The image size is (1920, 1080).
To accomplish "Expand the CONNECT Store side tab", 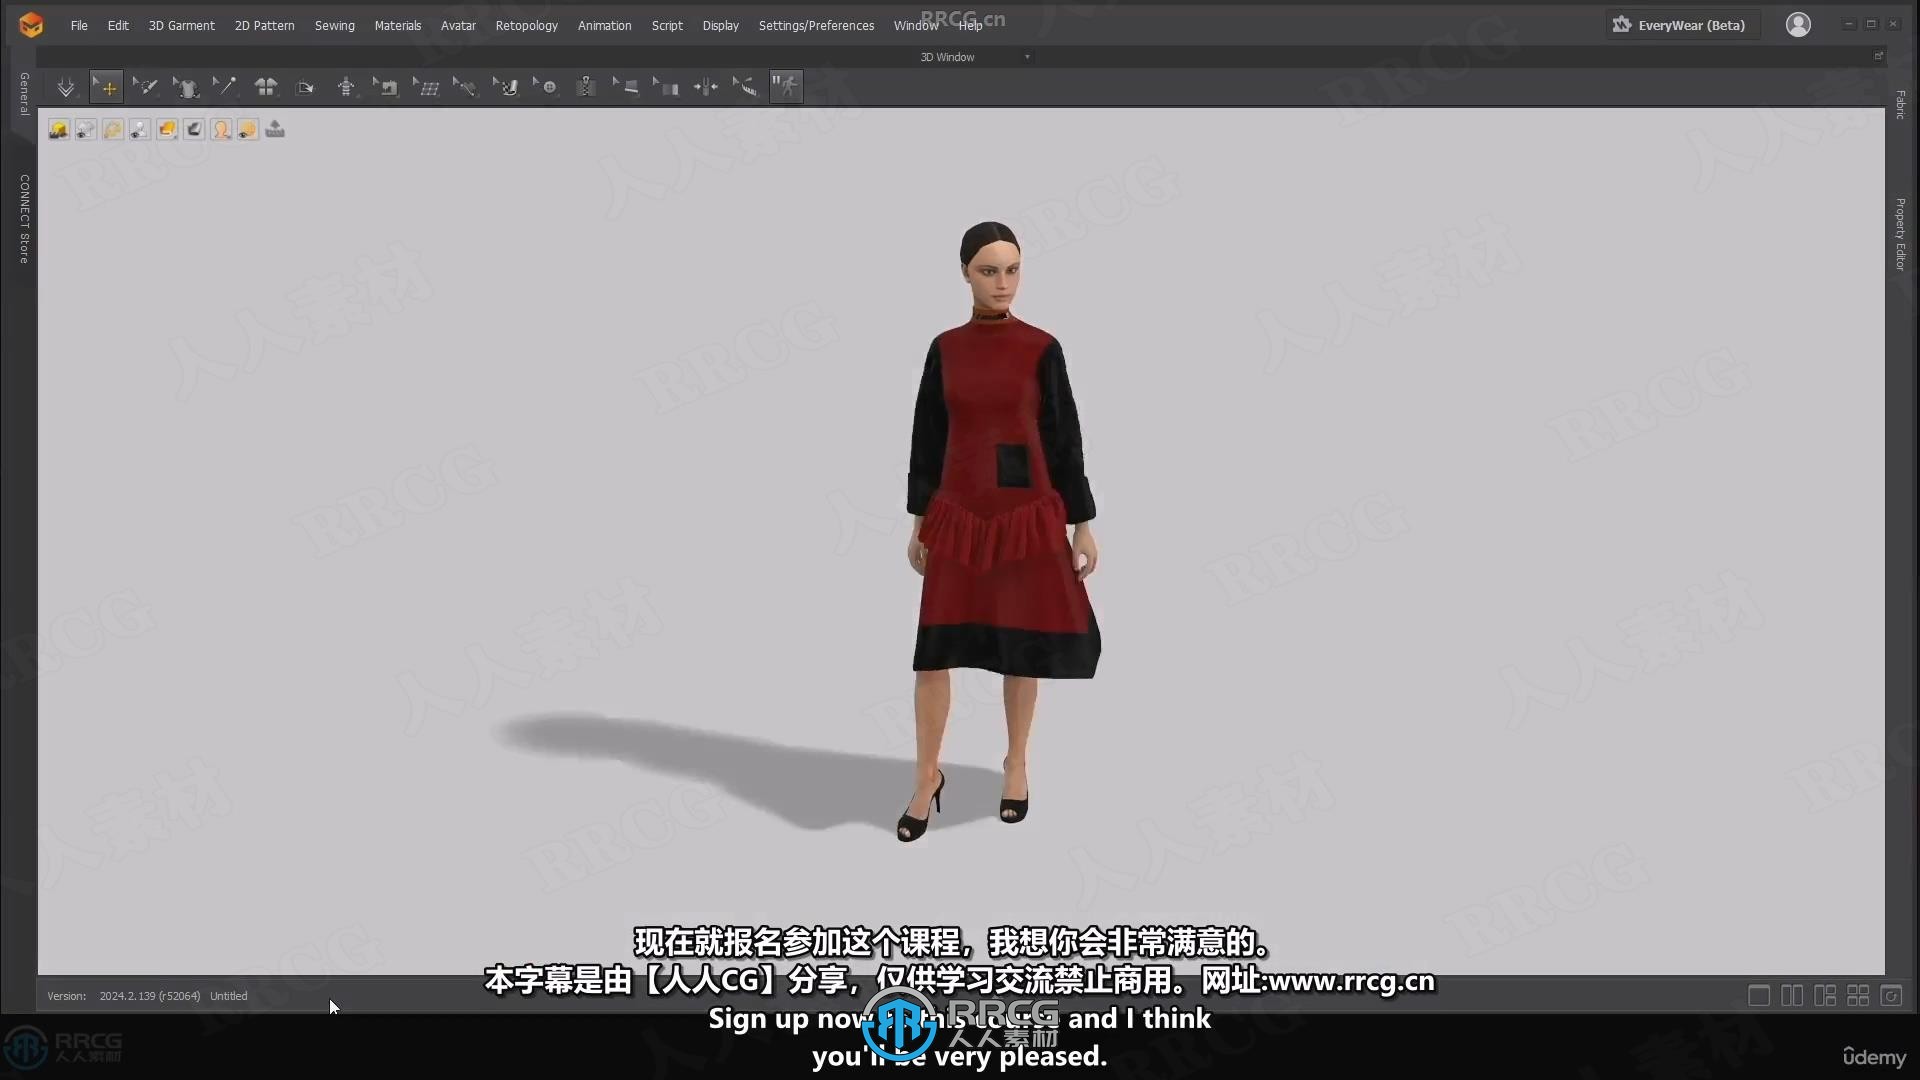I will pos(24,219).
